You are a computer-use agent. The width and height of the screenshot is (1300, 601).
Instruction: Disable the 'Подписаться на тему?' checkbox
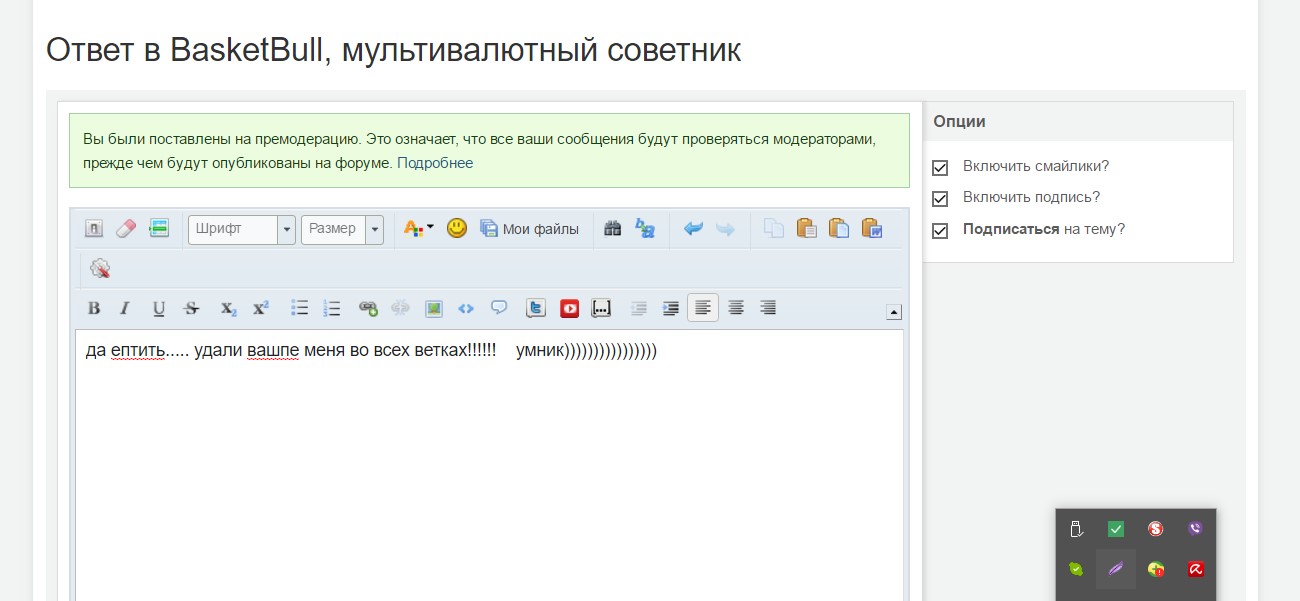[x=940, y=231]
